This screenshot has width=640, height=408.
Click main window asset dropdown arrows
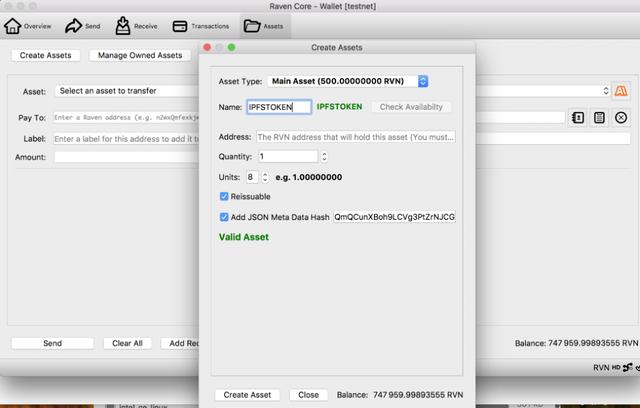click(606, 91)
